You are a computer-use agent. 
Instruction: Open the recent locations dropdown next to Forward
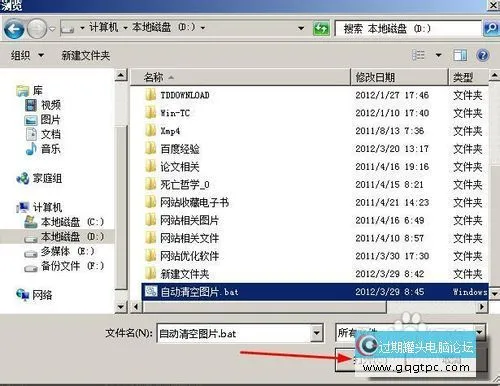52,29
